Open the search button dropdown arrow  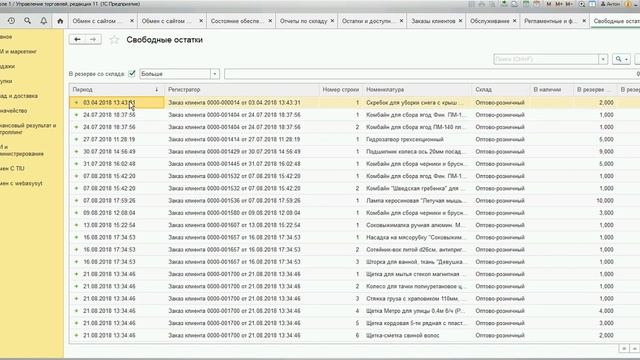(x=627, y=59)
